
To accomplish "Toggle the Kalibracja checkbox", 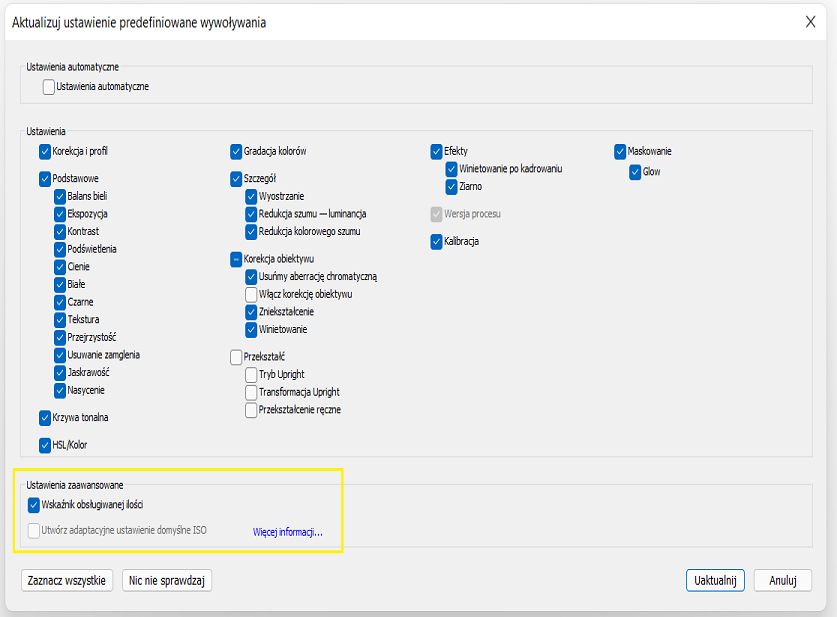I will point(436,242).
